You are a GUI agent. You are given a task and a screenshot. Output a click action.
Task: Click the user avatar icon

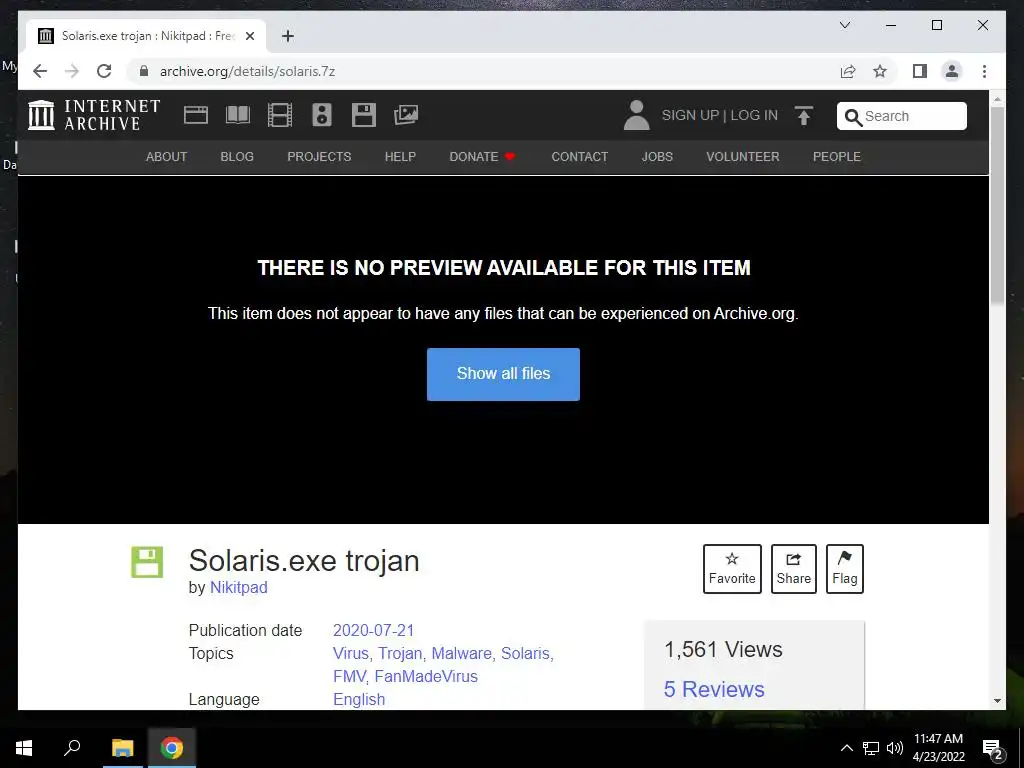tap(637, 115)
